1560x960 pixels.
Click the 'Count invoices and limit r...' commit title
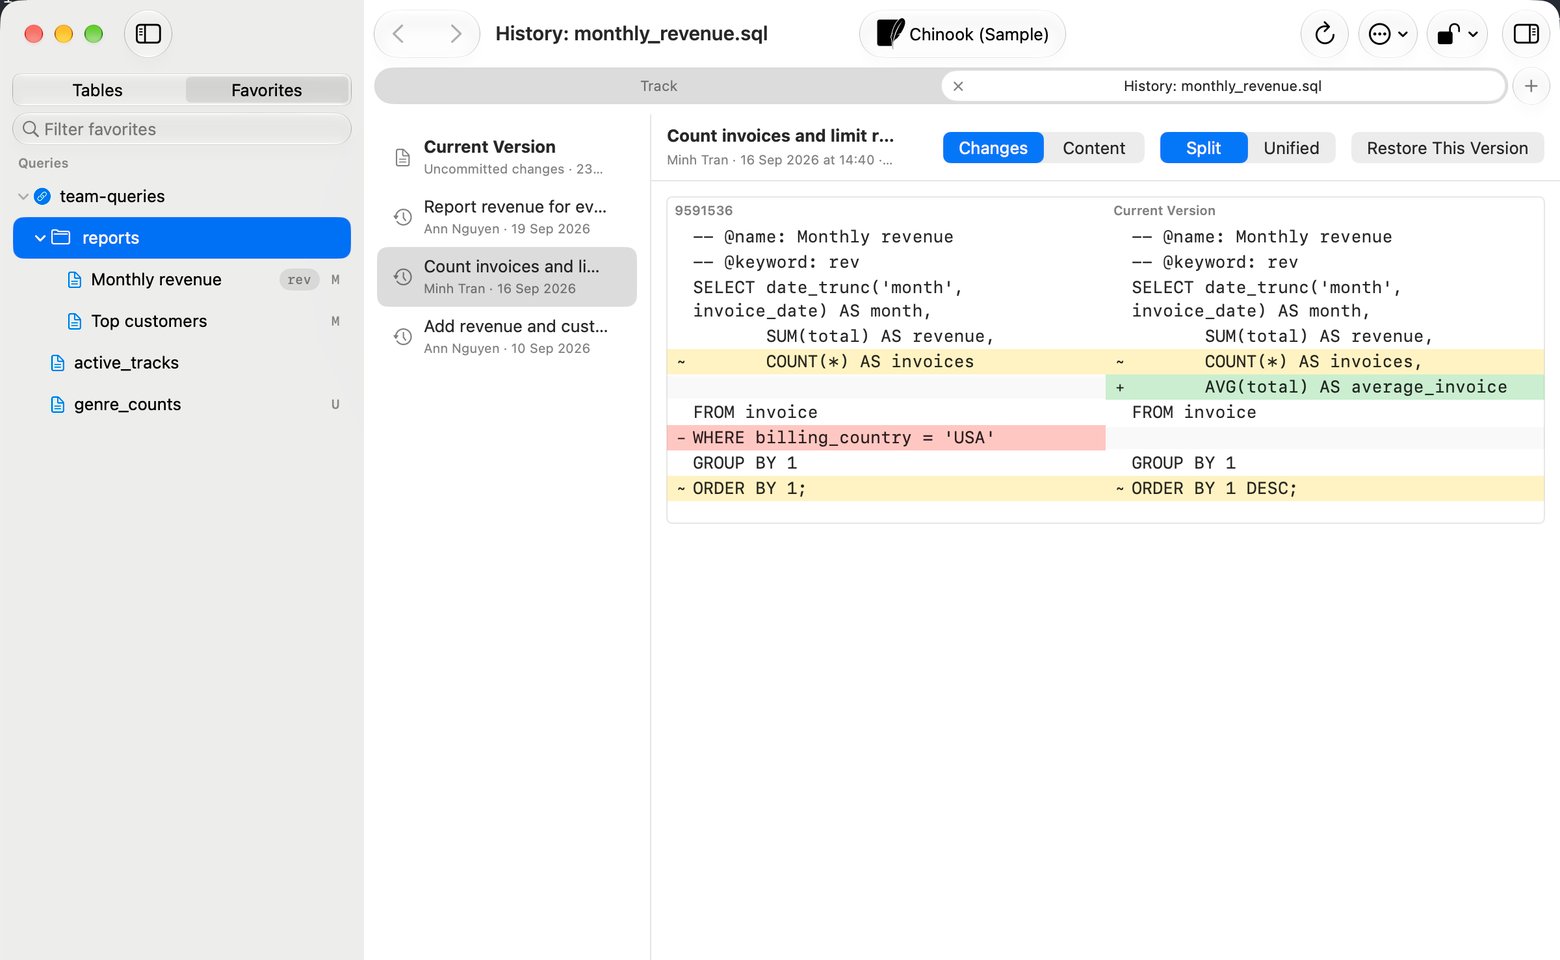click(780, 136)
